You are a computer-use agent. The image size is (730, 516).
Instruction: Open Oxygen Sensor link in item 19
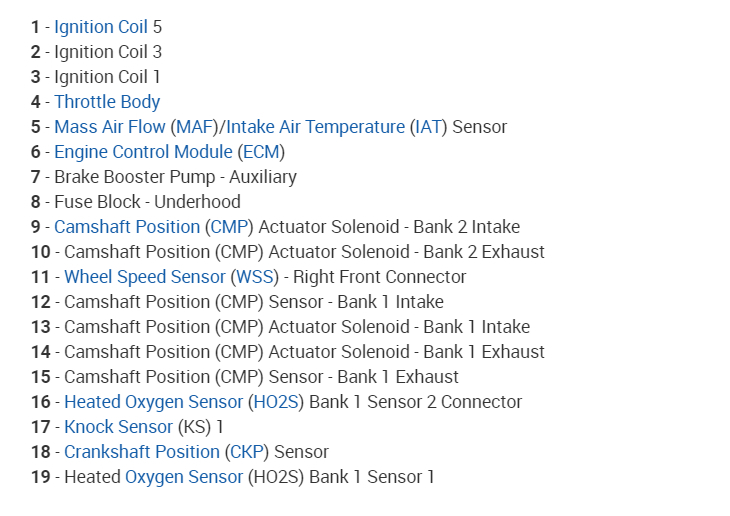(x=184, y=477)
